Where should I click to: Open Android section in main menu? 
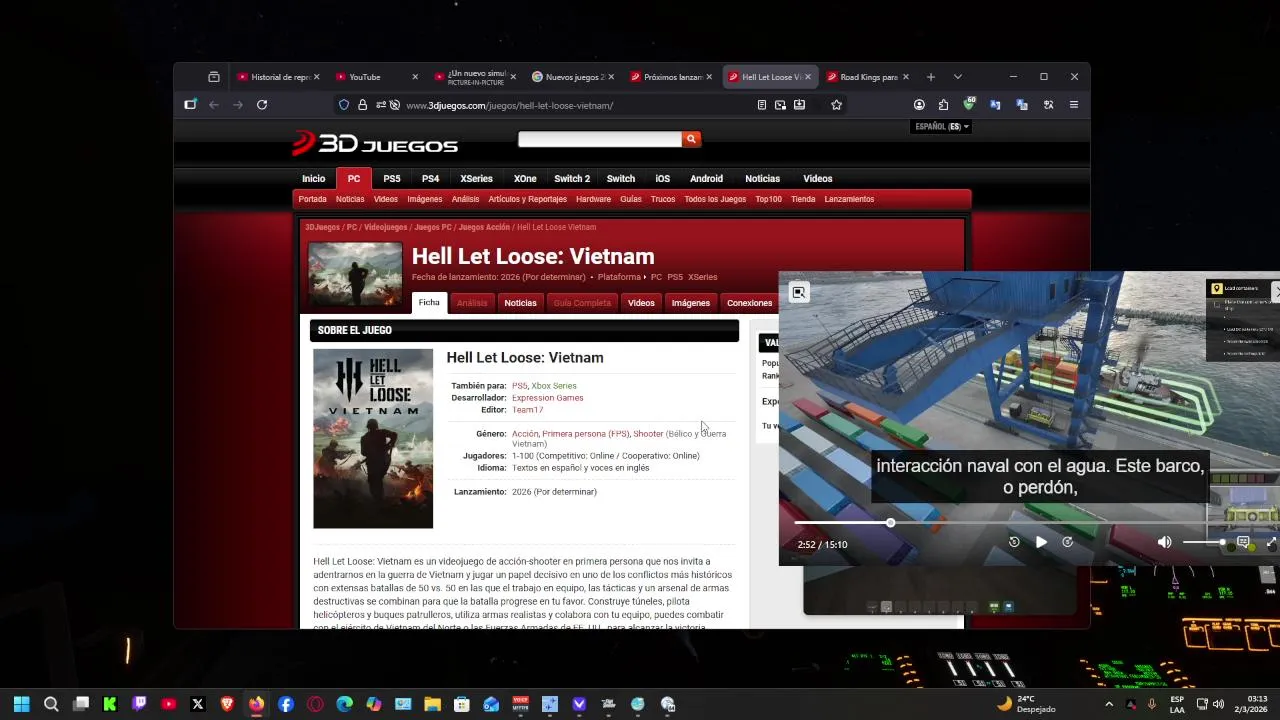click(x=706, y=178)
